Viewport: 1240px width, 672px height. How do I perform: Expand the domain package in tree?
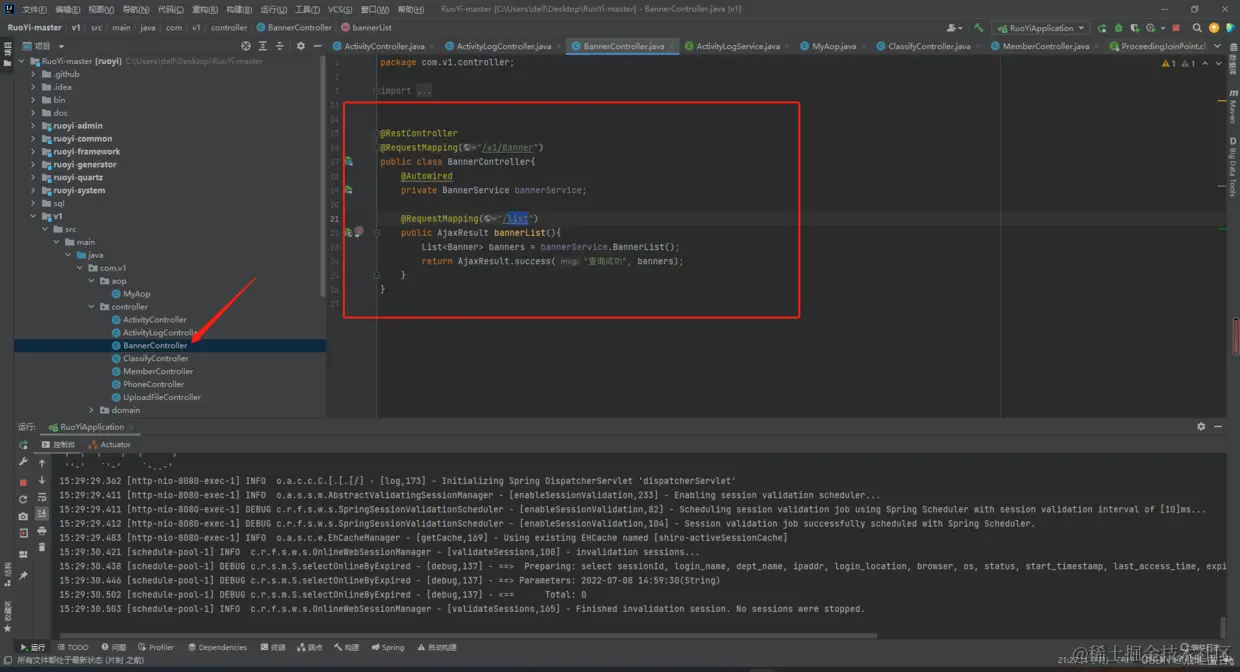pos(91,410)
